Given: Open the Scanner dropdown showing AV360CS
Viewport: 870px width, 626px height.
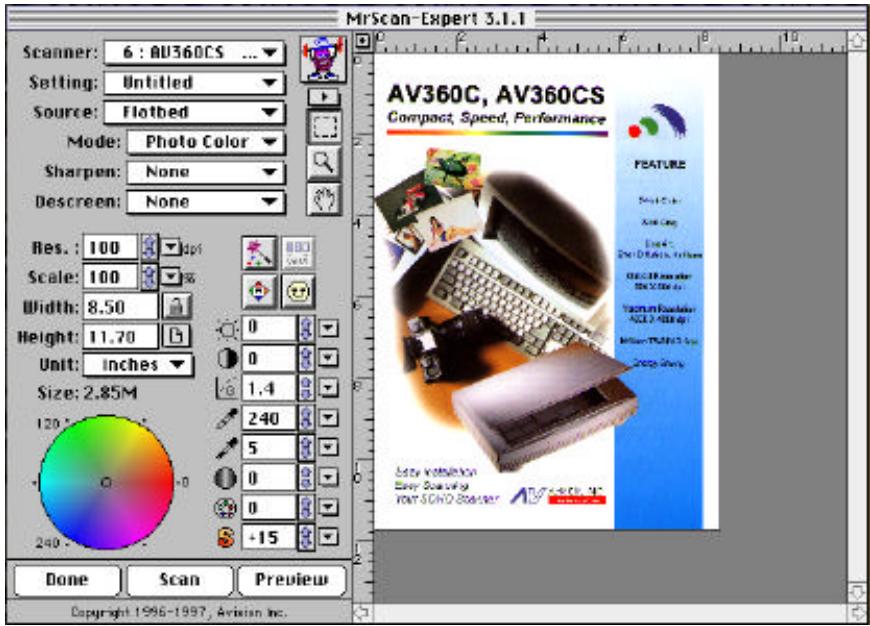Looking at the screenshot, I should tap(195, 53).
